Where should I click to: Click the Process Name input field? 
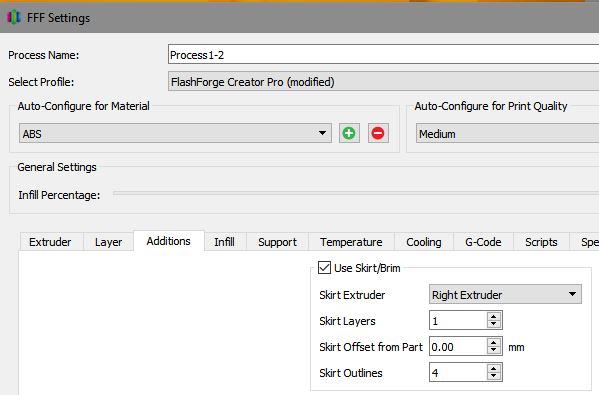384,55
